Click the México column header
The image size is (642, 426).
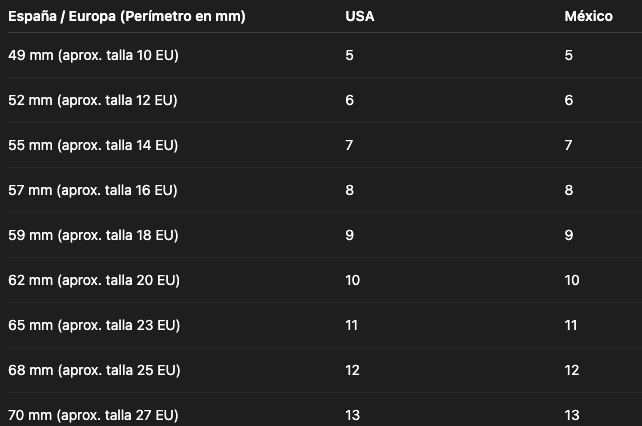[x=588, y=16]
